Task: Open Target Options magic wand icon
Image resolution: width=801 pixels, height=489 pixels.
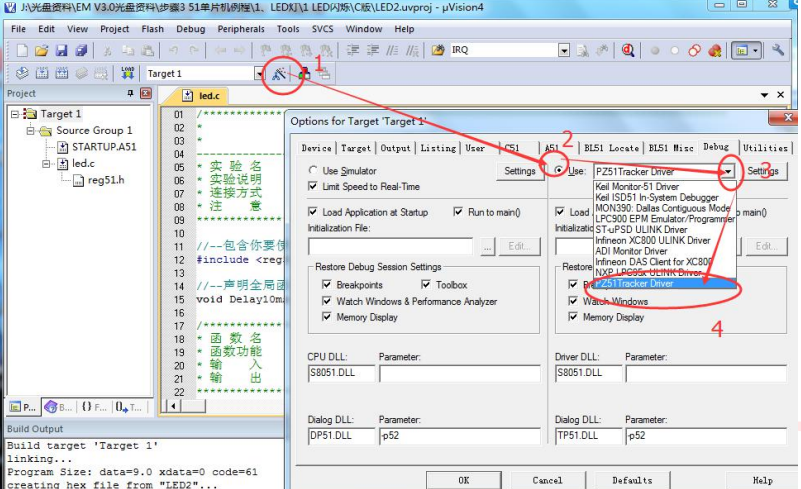Action: pos(279,74)
